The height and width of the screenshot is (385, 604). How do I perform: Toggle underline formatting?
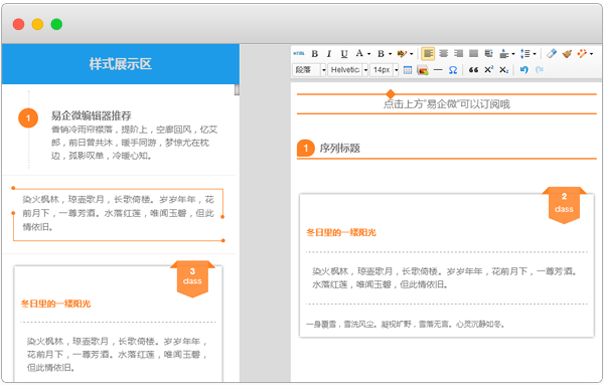click(x=344, y=54)
